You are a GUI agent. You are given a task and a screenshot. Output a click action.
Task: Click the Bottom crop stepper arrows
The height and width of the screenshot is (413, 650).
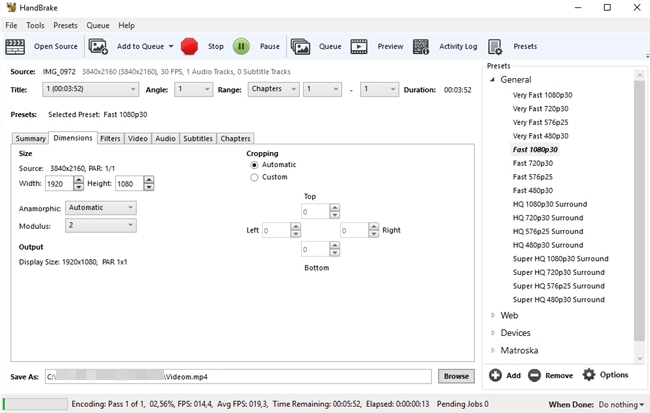tap(335, 249)
